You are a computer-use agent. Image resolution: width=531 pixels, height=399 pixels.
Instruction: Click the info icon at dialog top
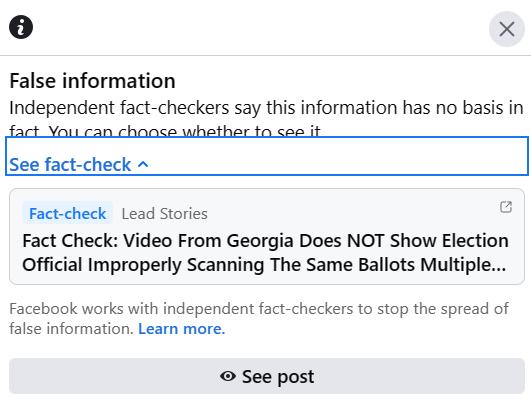point(21,27)
